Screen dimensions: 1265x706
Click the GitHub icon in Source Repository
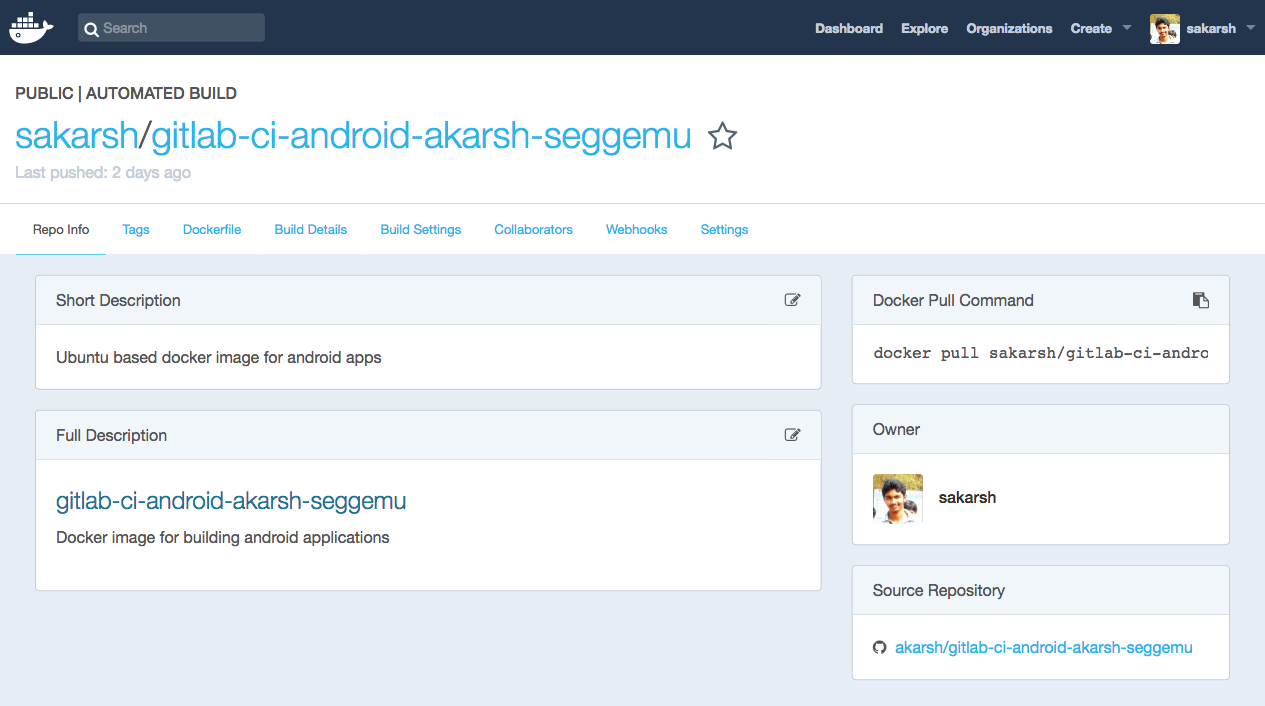pyautogui.click(x=880, y=648)
